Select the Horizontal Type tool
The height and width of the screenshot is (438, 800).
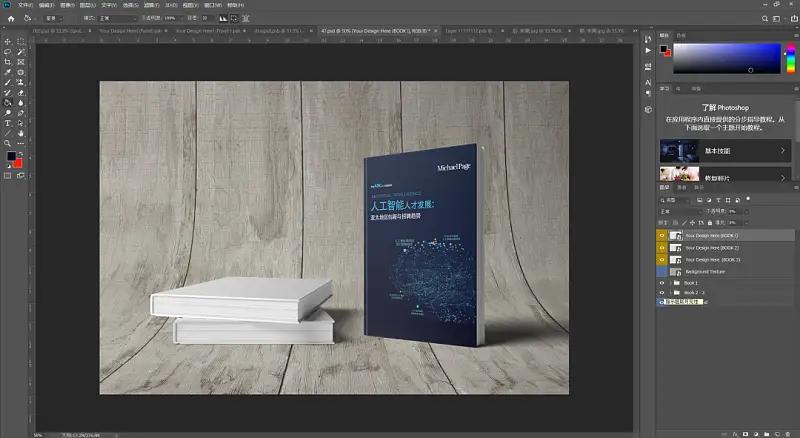[8, 123]
